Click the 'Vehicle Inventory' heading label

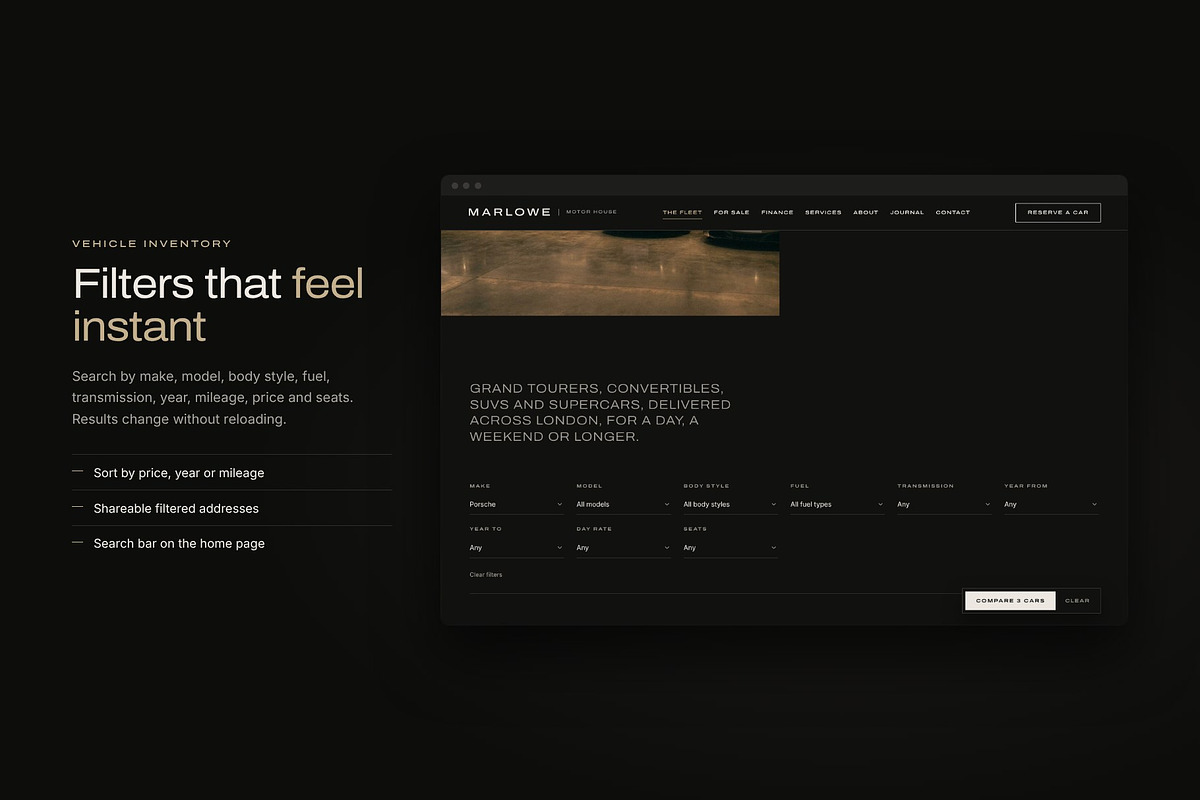coord(152,243)
